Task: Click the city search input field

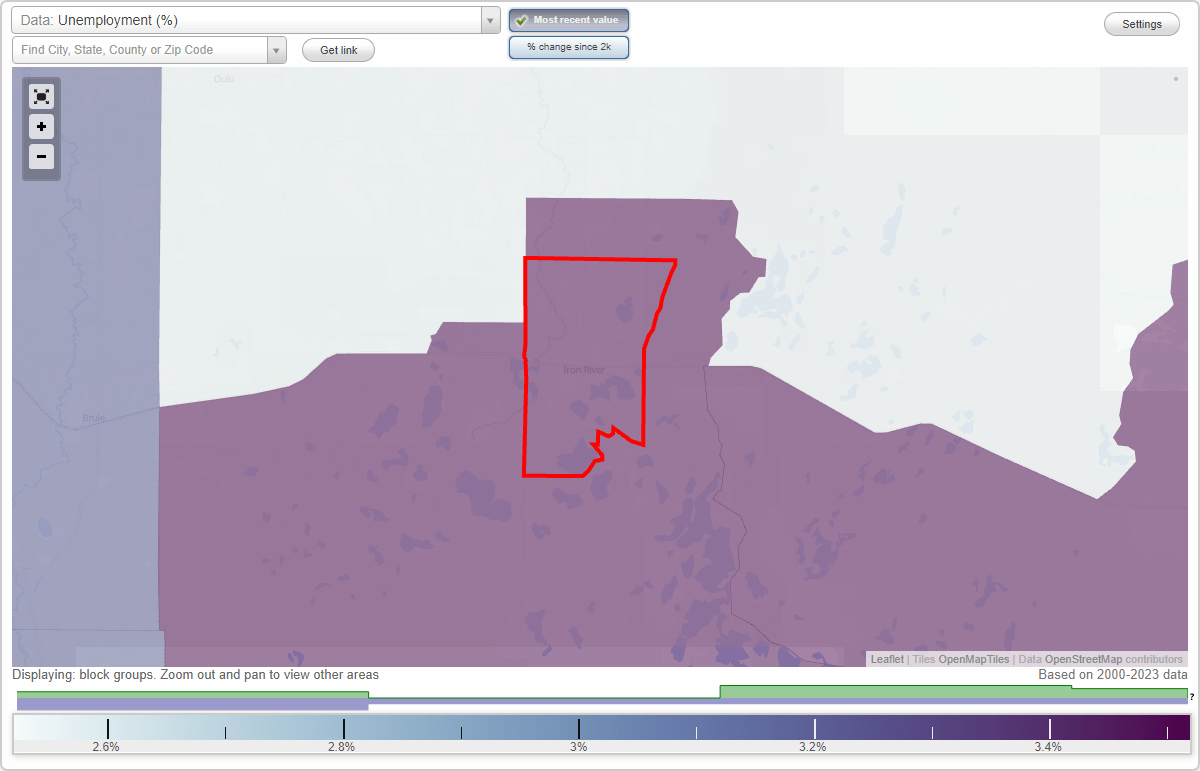Action: tap(140, 49)
